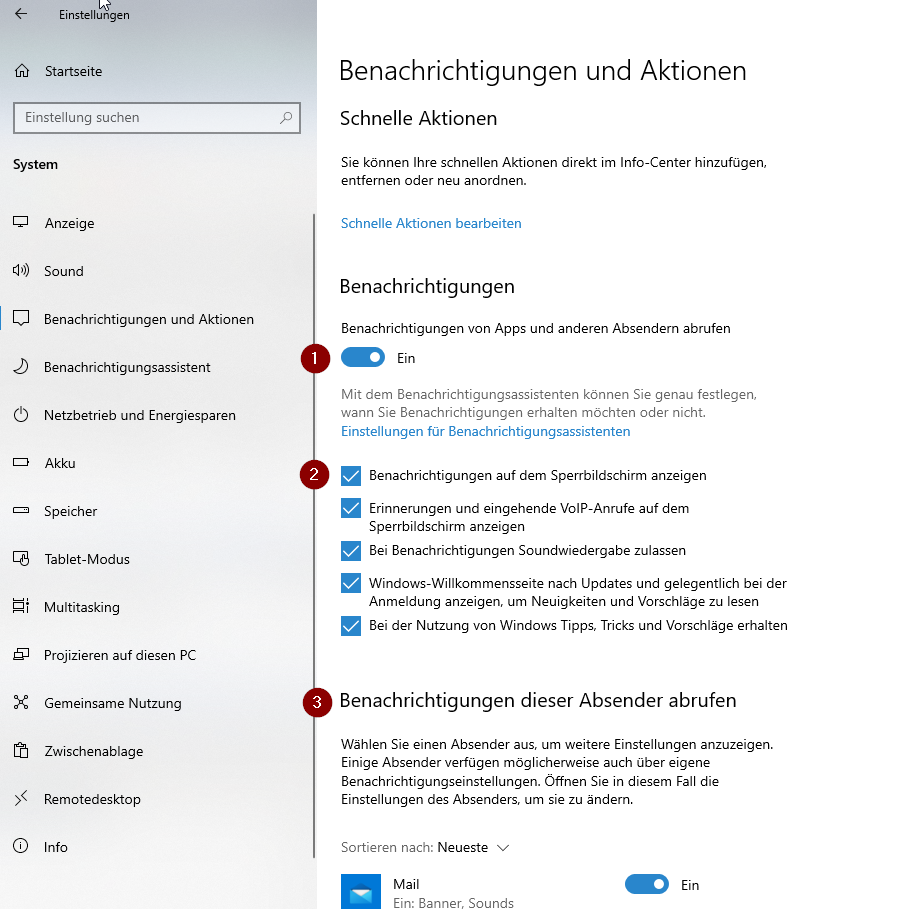Turn off the main Benachrichtigungen toggle
Screen dimensions: 907x909
point(363,358)
